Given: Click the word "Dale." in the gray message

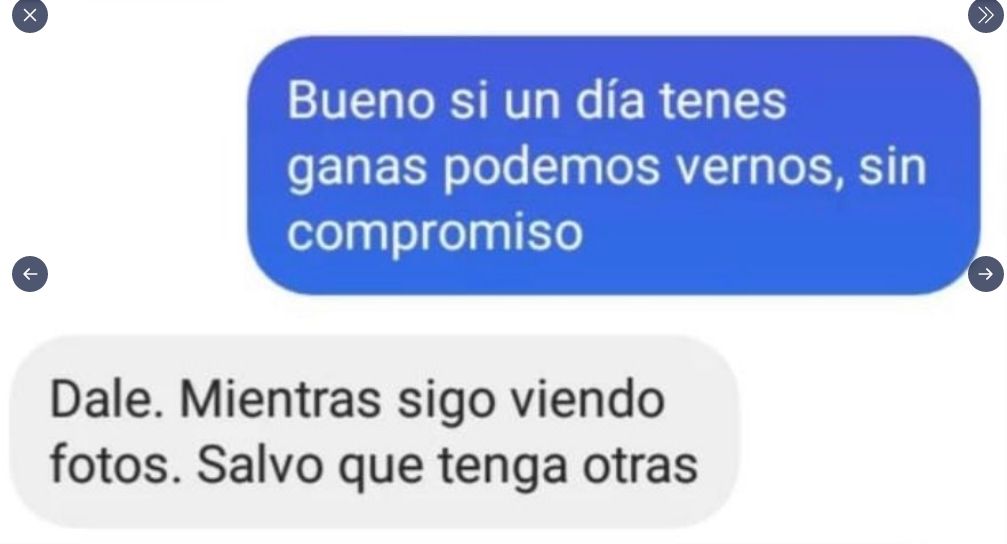Looking at the screenshot, I should coord(107,400).
